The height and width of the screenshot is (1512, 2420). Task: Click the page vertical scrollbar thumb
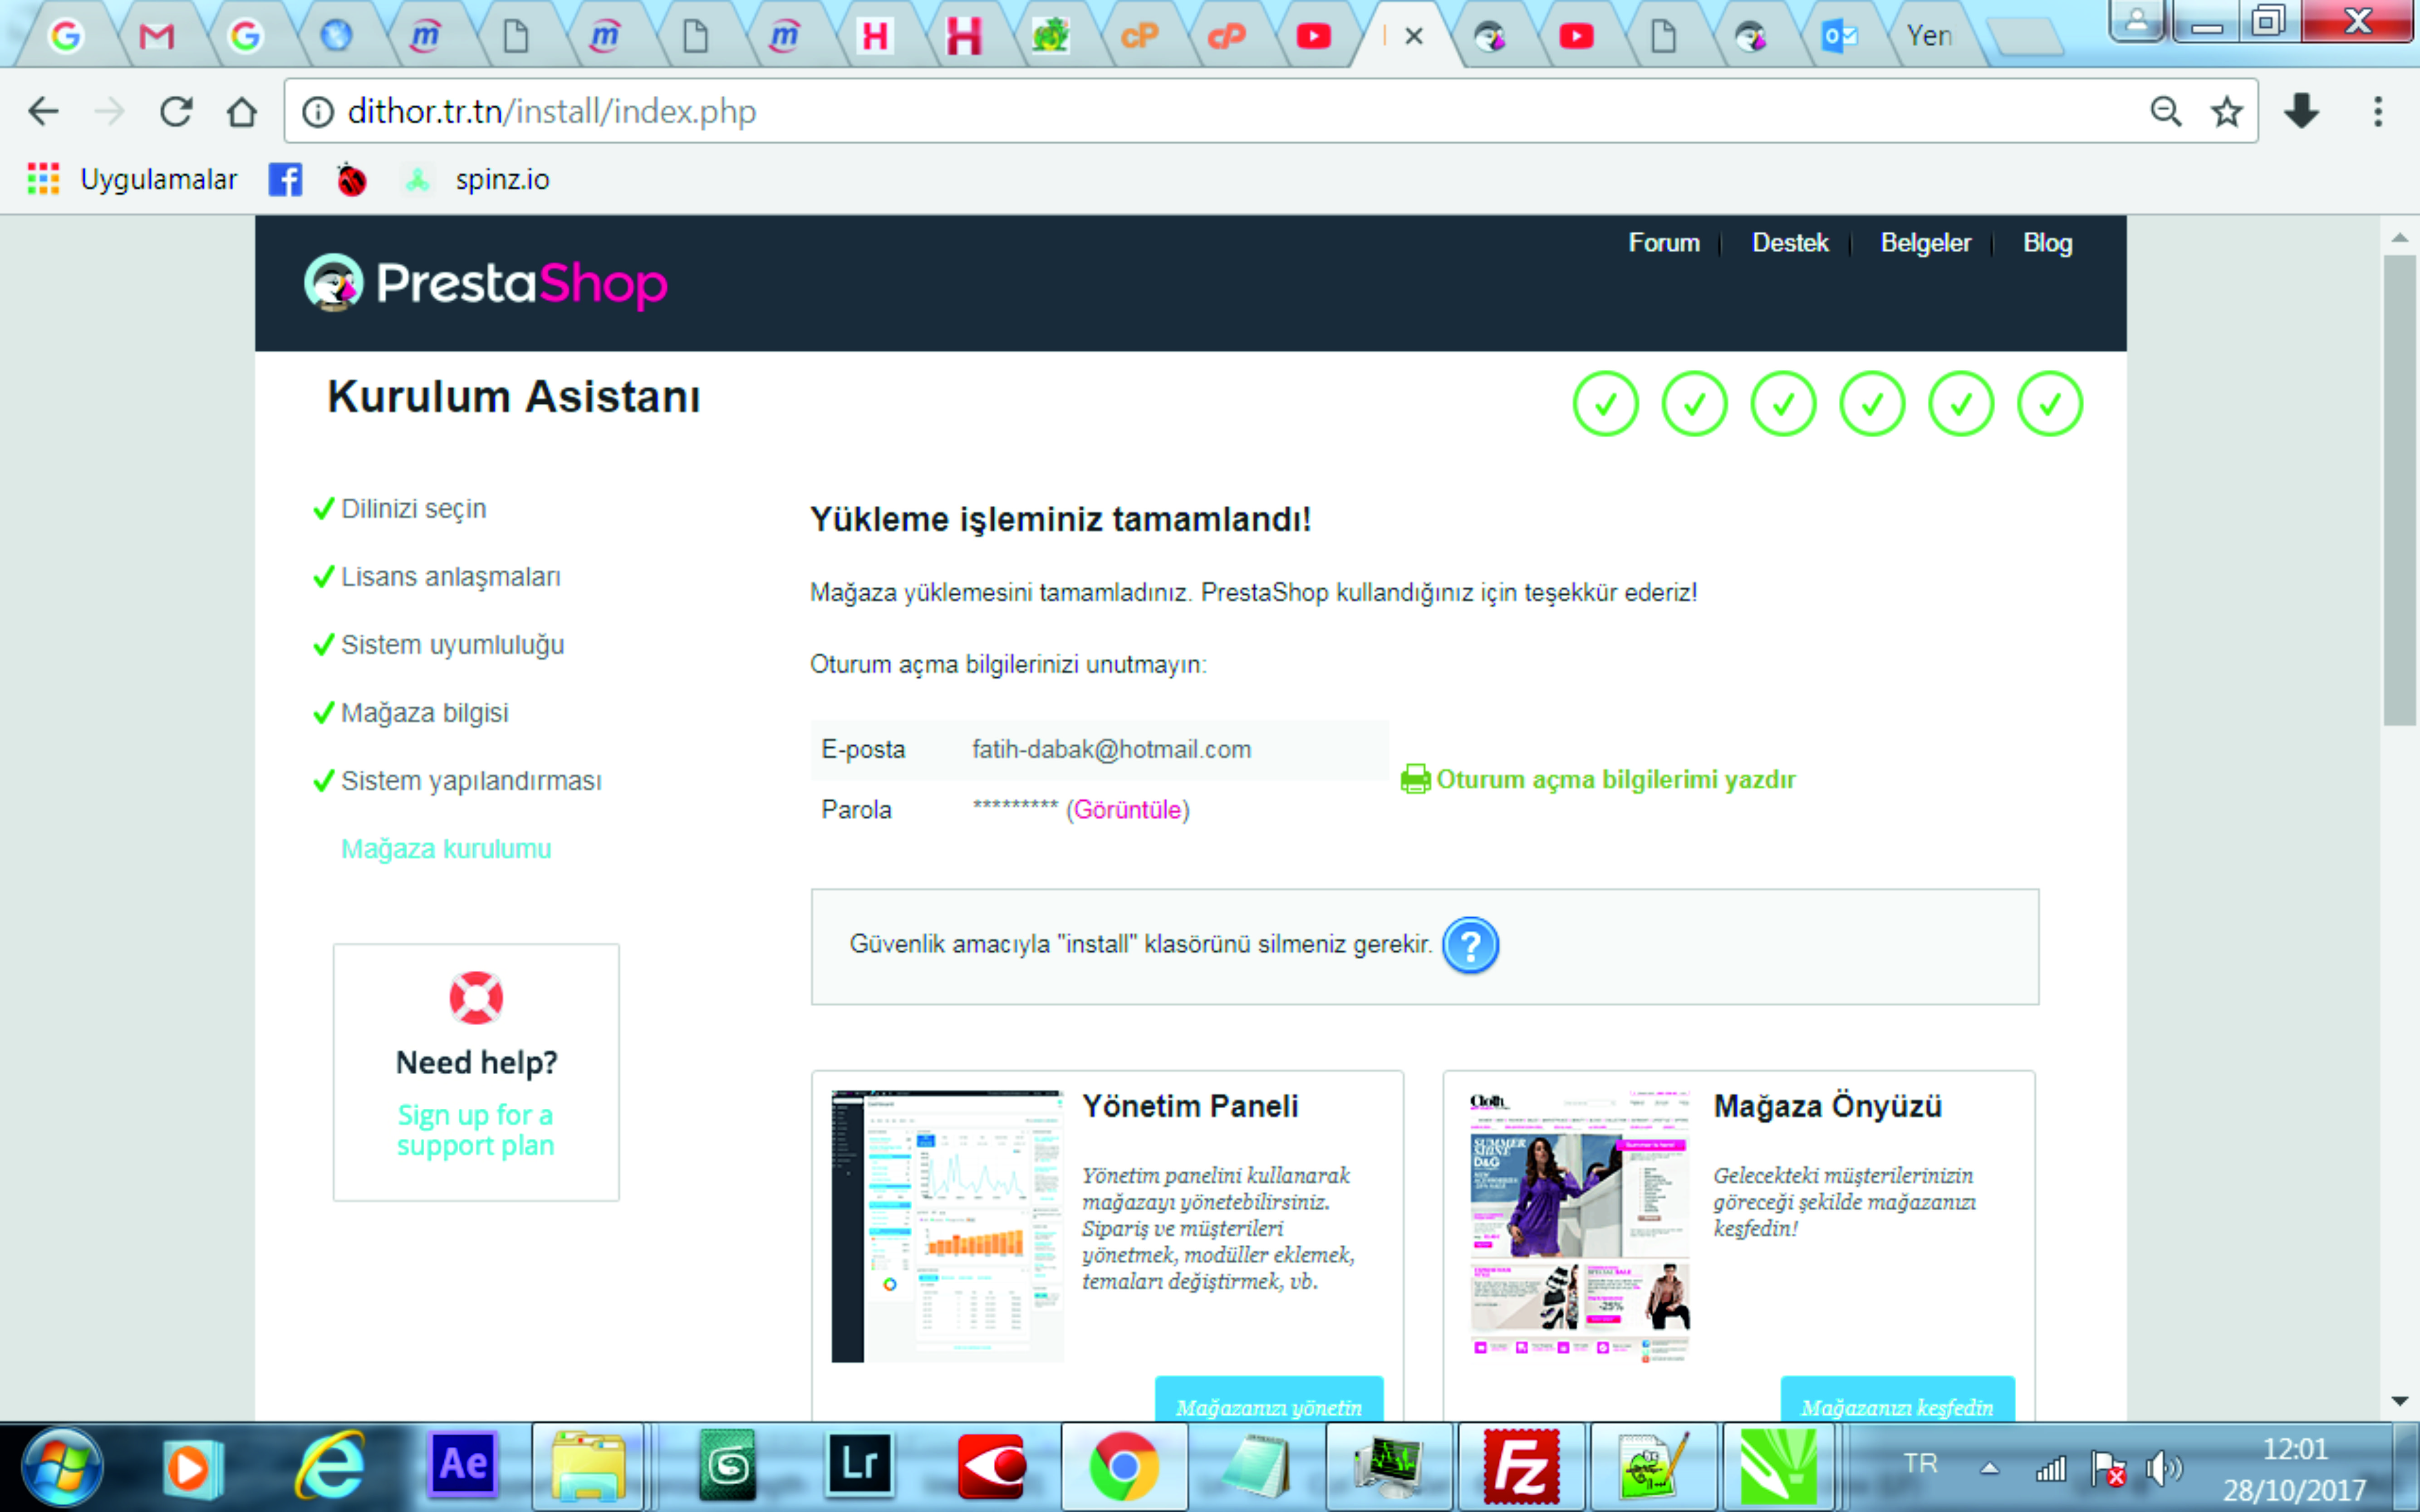pos(2399,491)
